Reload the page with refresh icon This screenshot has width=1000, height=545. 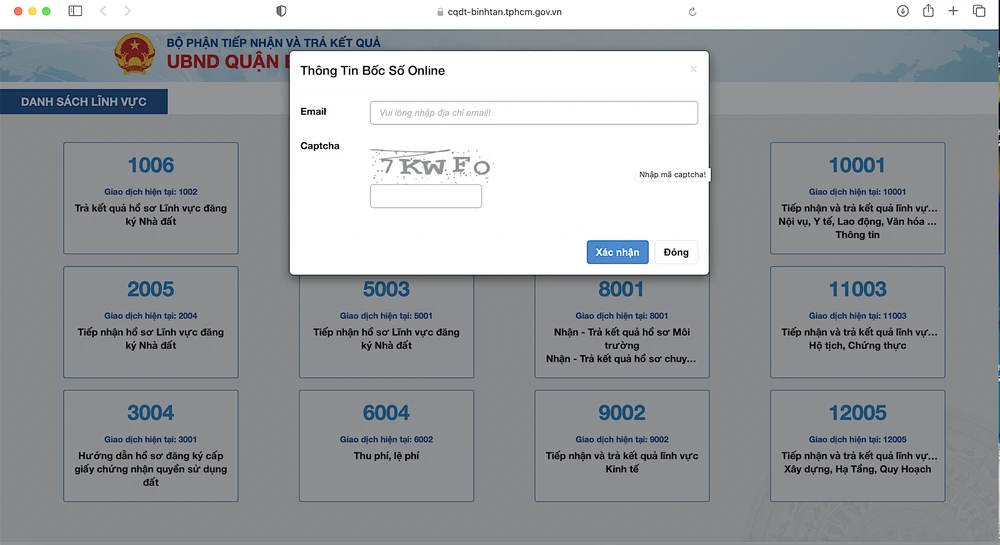coord(692,12)
